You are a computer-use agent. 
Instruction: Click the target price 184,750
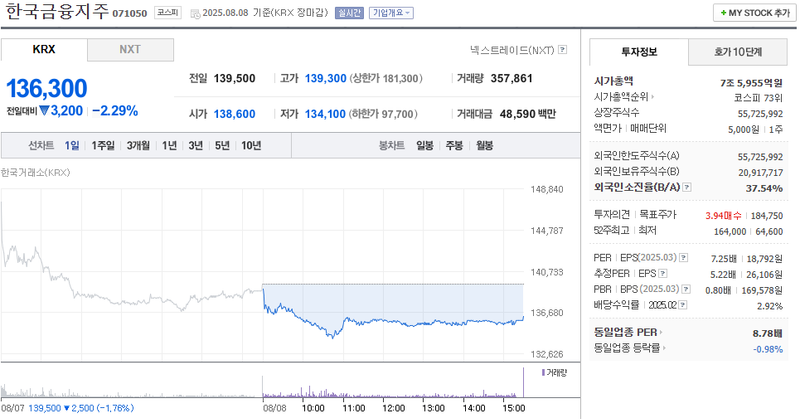tap(767, 216)
